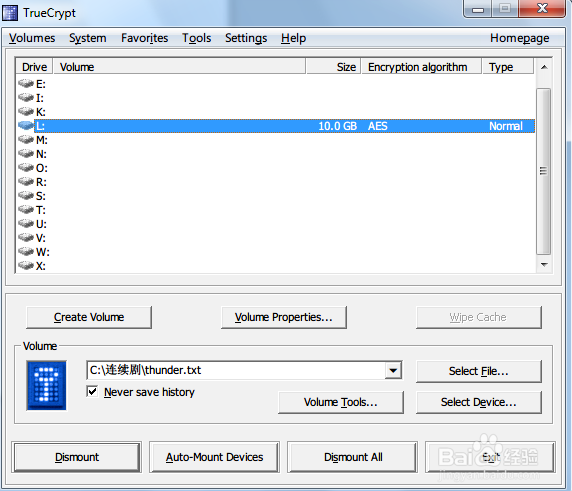Sort by the Size column header

pyautogui.click(x=333, y=67)
